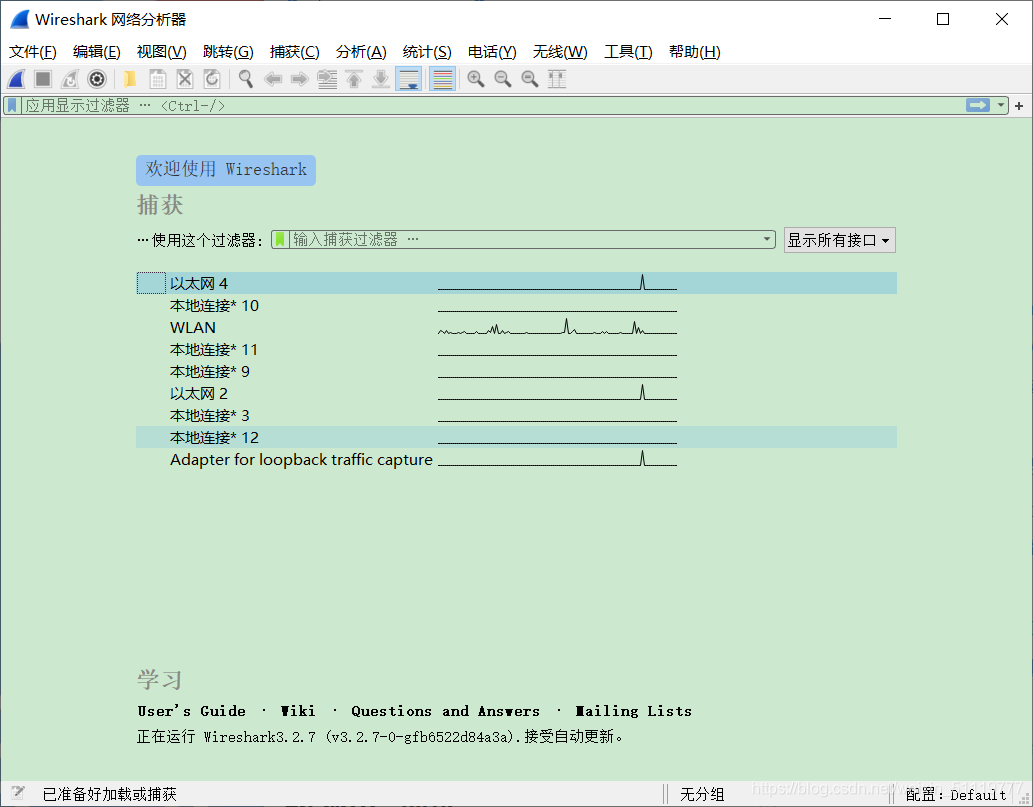Click display filter bookmark icon

[13, 105]
